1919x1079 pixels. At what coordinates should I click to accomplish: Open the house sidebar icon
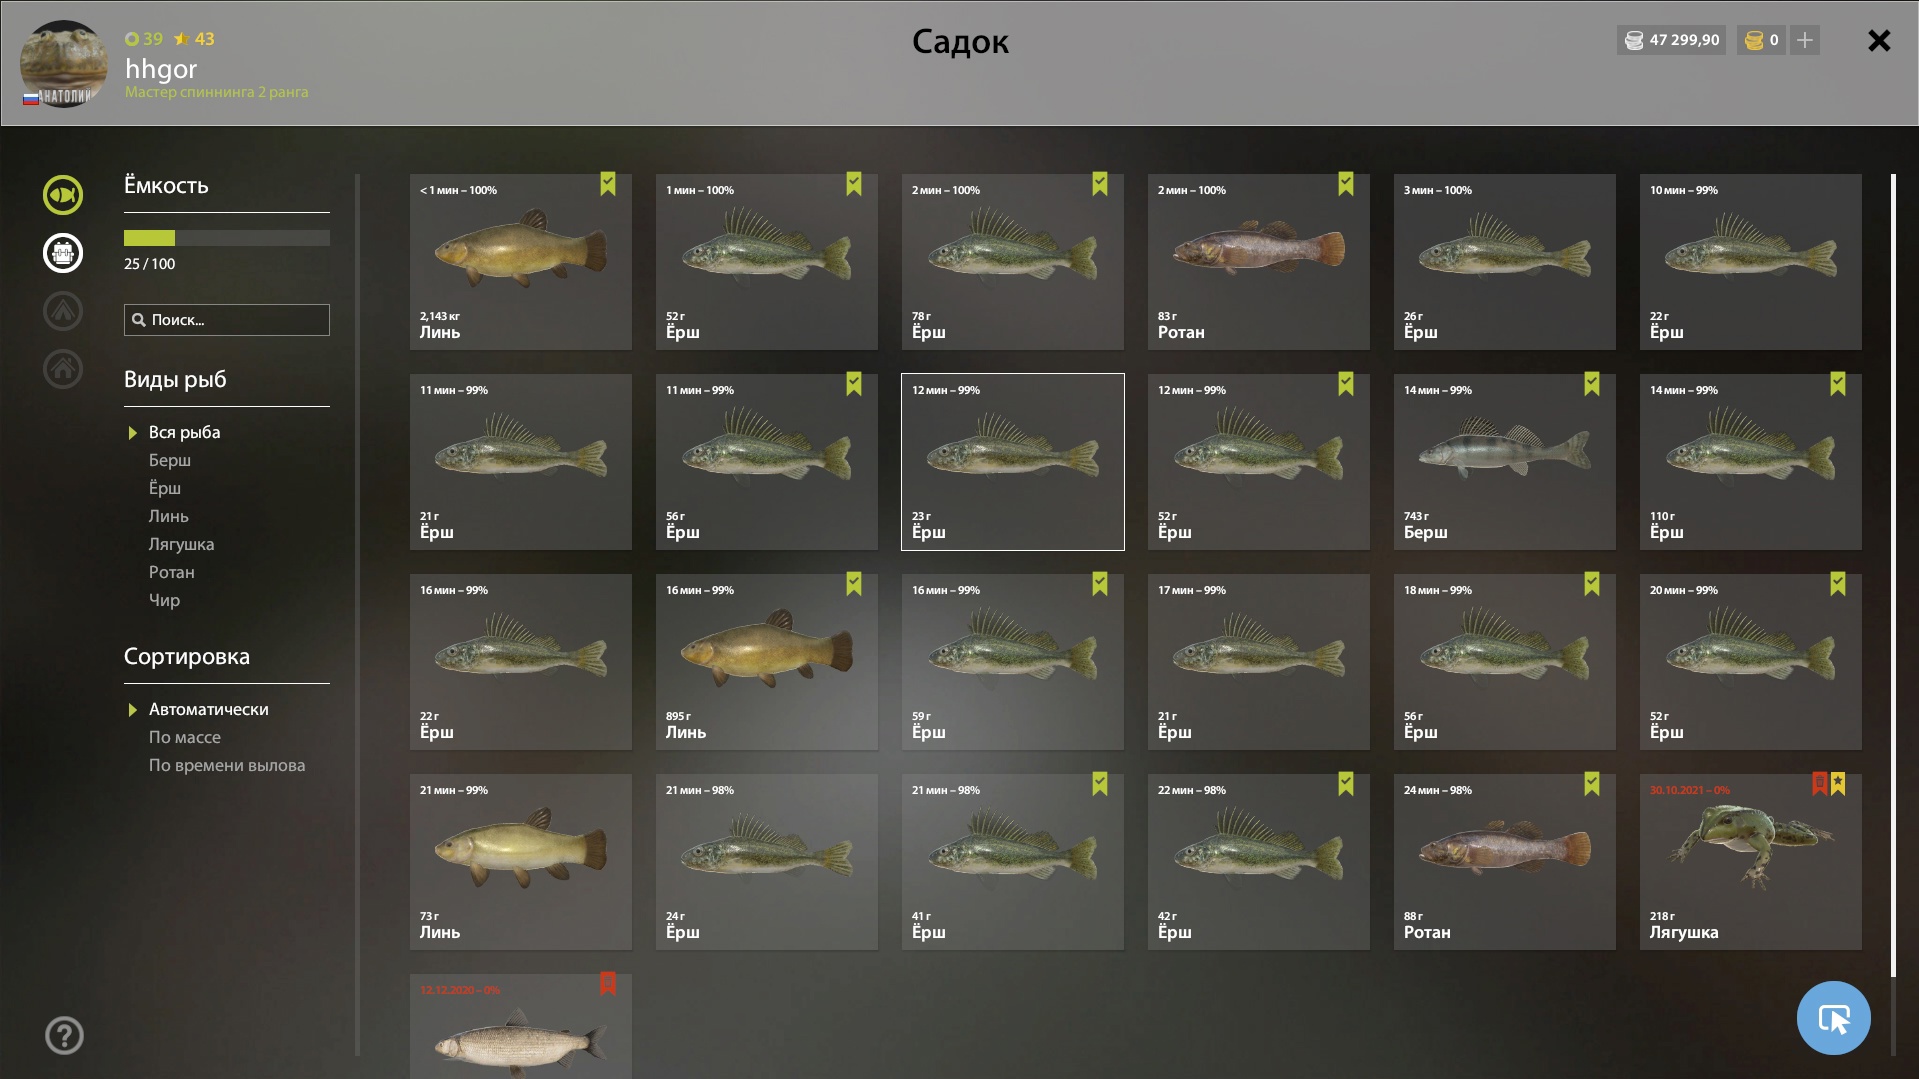click(x=62, y=369)
